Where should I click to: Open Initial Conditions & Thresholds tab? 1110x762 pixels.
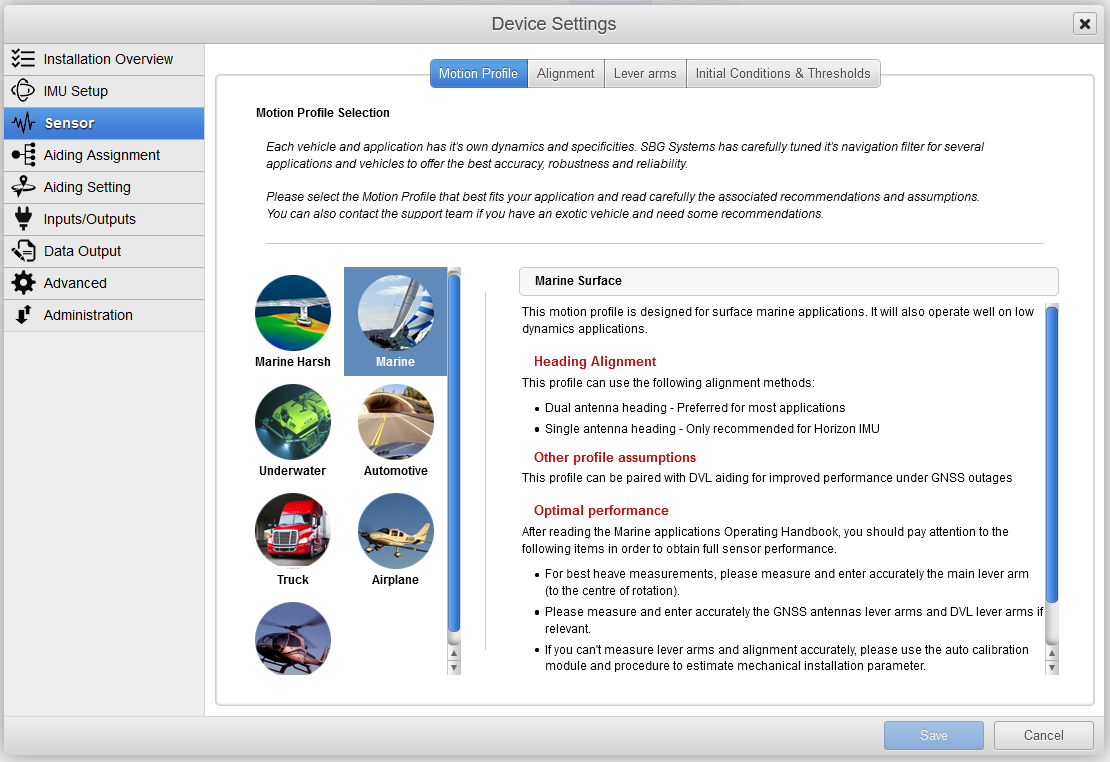[x=783, y=74]
